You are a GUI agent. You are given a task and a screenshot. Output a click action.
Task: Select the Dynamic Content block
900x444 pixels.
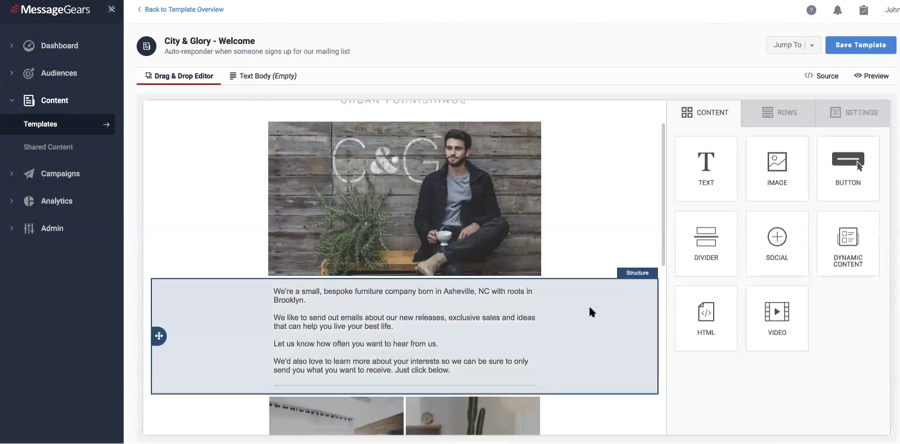(x=848, y=244)
